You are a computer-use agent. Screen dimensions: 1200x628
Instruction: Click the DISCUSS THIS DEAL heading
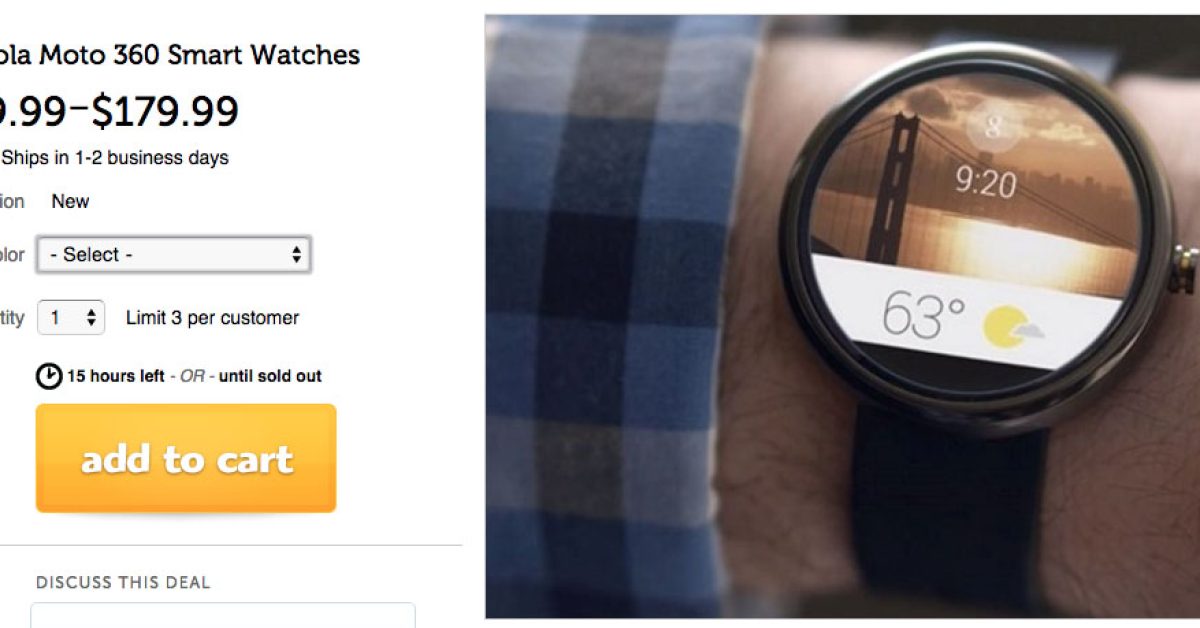pos(123,582)
